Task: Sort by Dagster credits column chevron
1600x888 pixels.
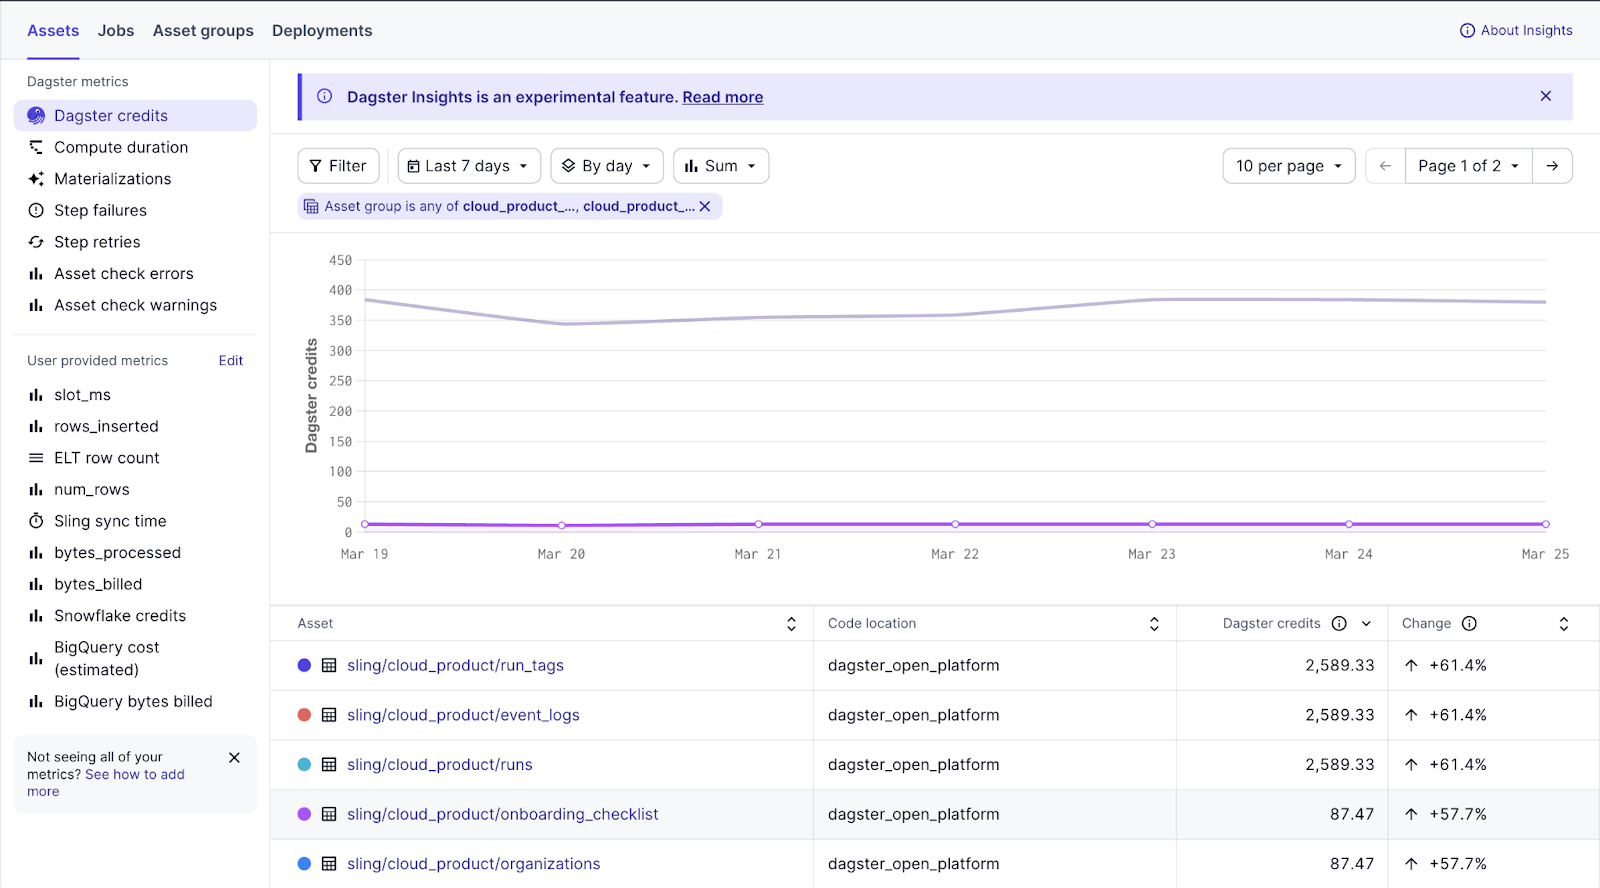Action: point(1366,624)
